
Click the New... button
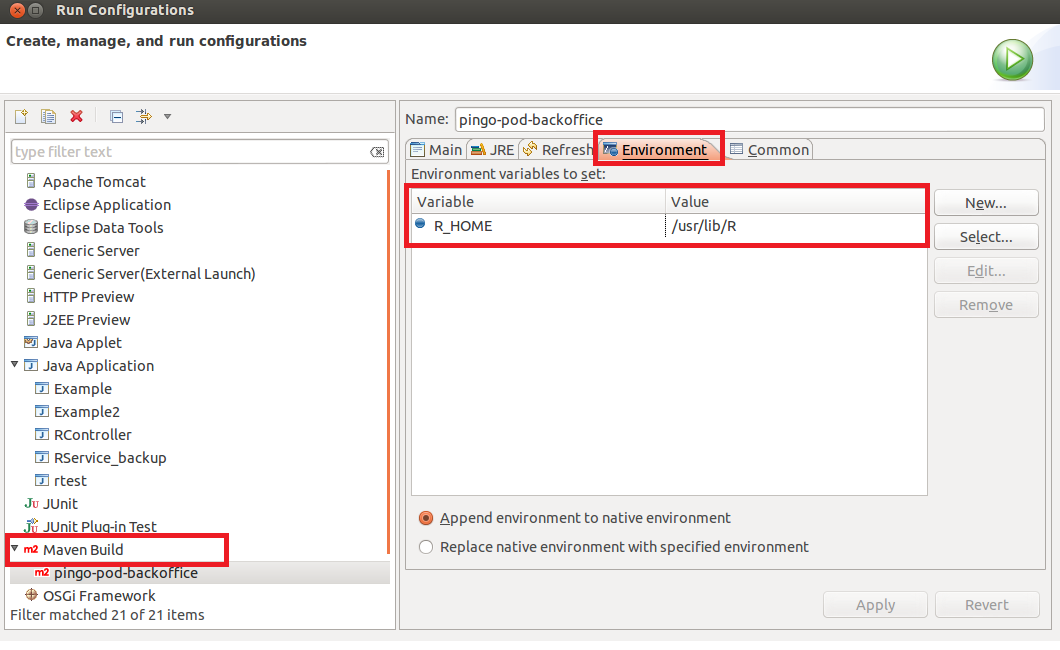click(x=986, y=203)
